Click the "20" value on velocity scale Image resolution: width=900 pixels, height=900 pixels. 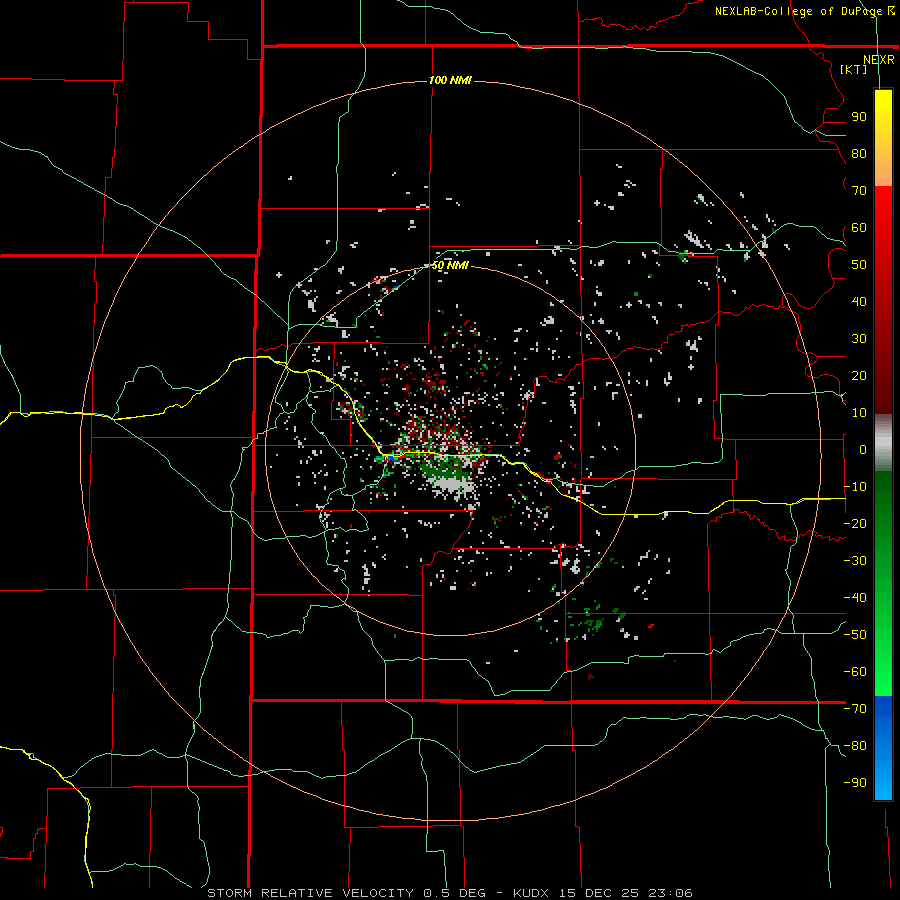pyautogui.click(x=859, y=375)
